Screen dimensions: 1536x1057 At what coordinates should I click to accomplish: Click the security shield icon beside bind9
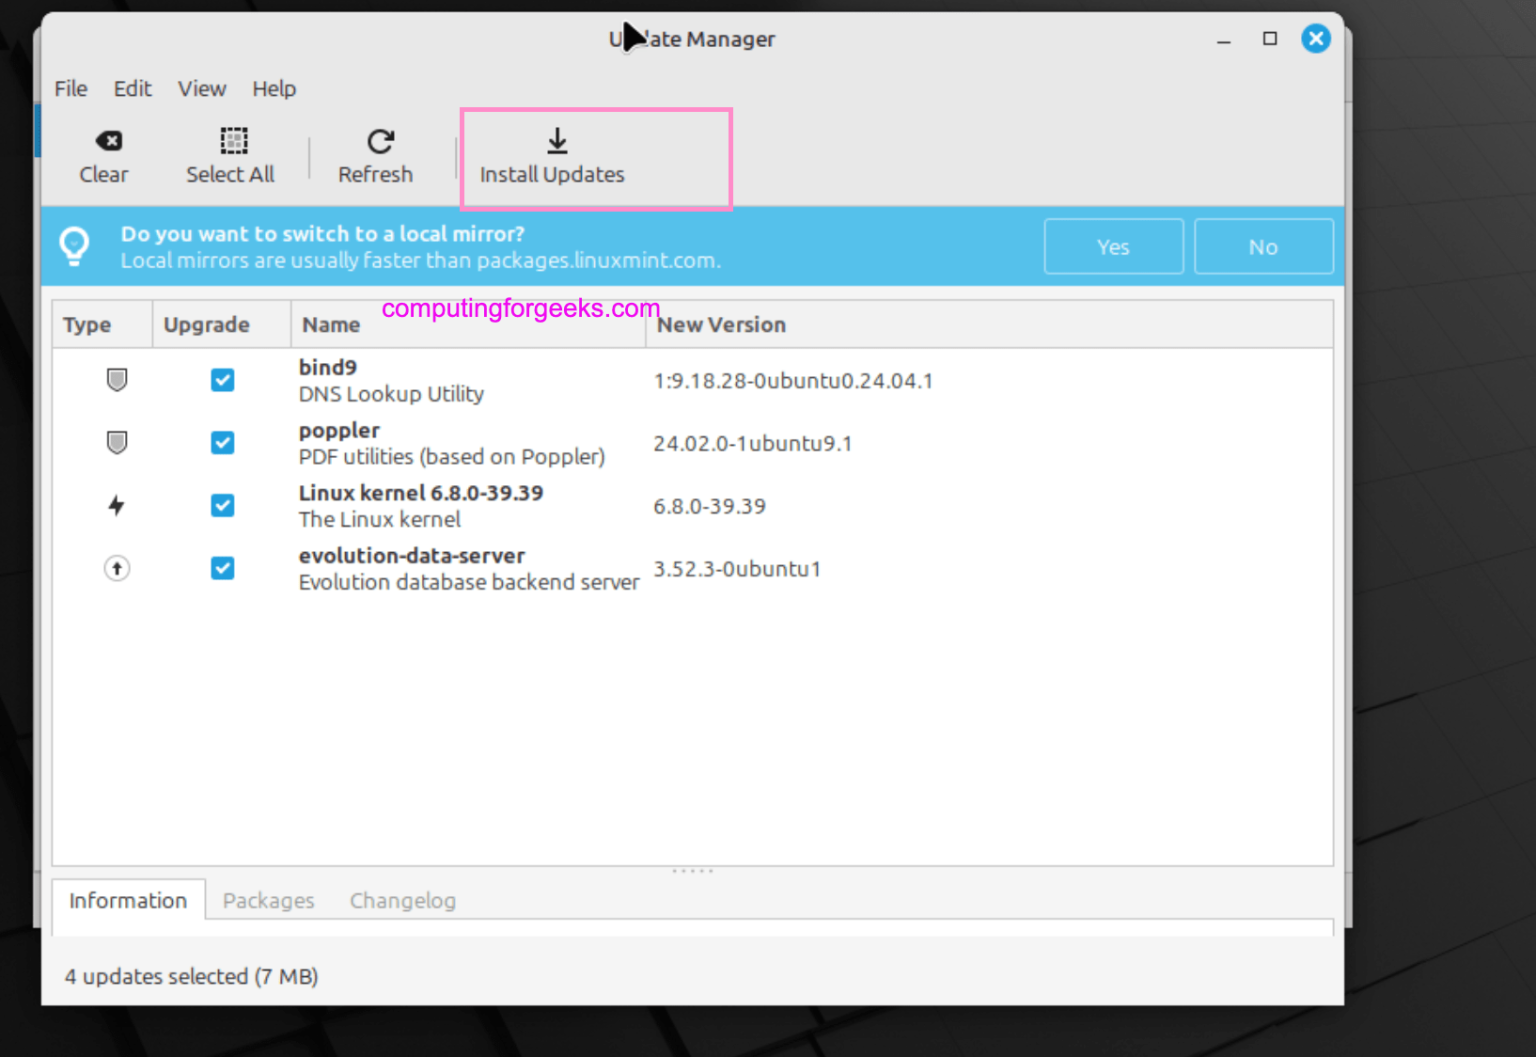(x=117, y=380)
